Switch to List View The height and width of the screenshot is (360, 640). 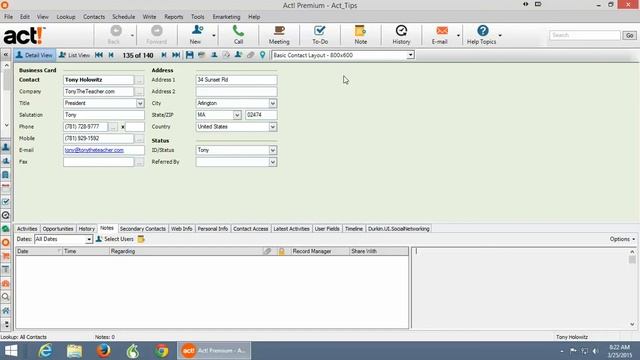click(74, 55)
